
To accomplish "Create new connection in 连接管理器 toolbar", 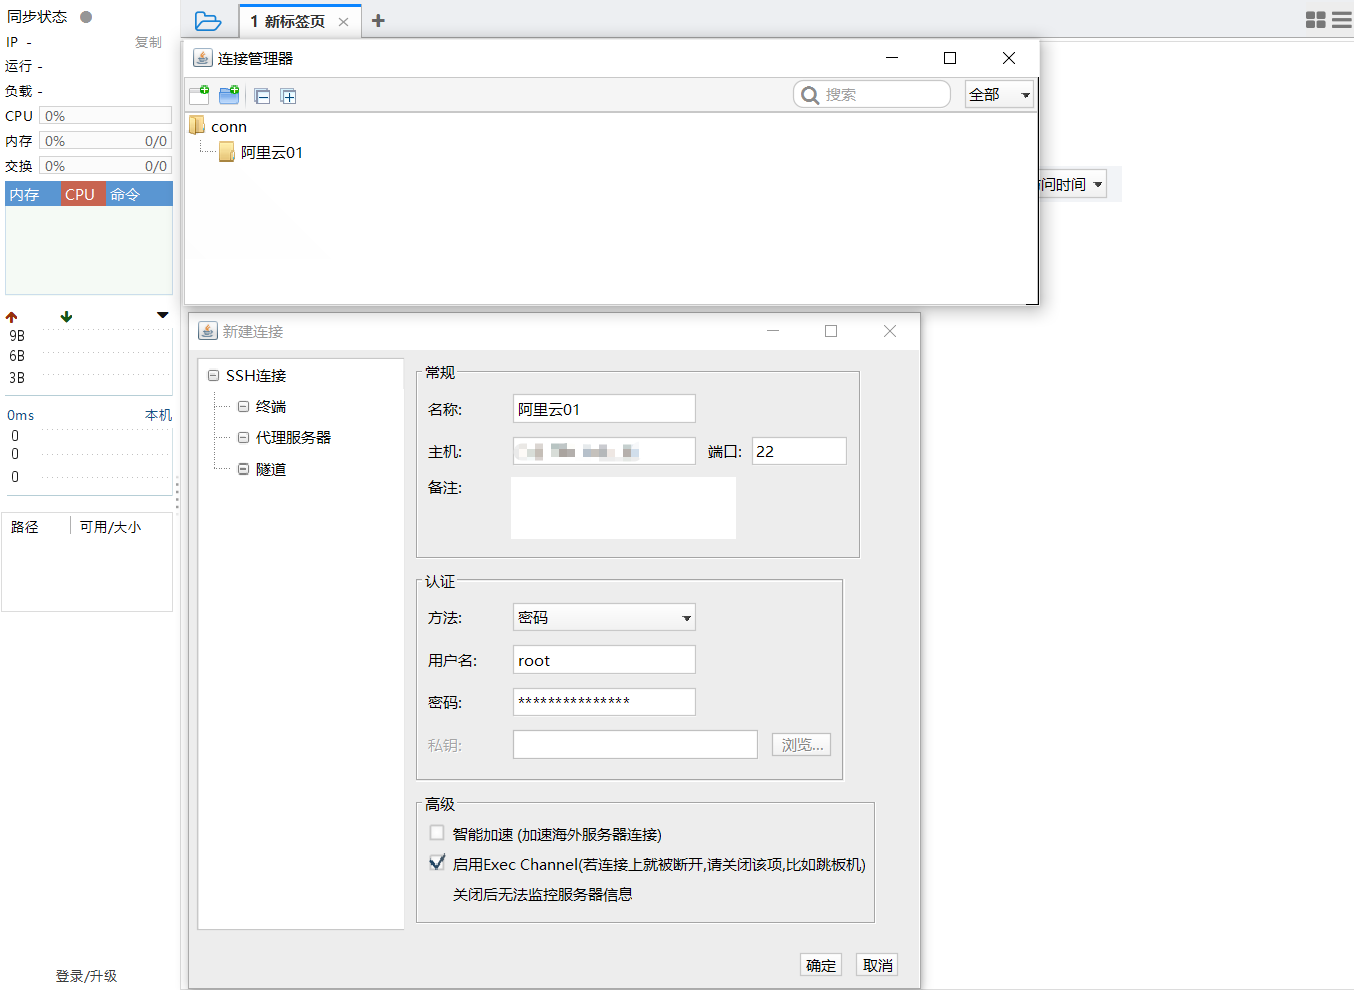I will click(199, 95).
